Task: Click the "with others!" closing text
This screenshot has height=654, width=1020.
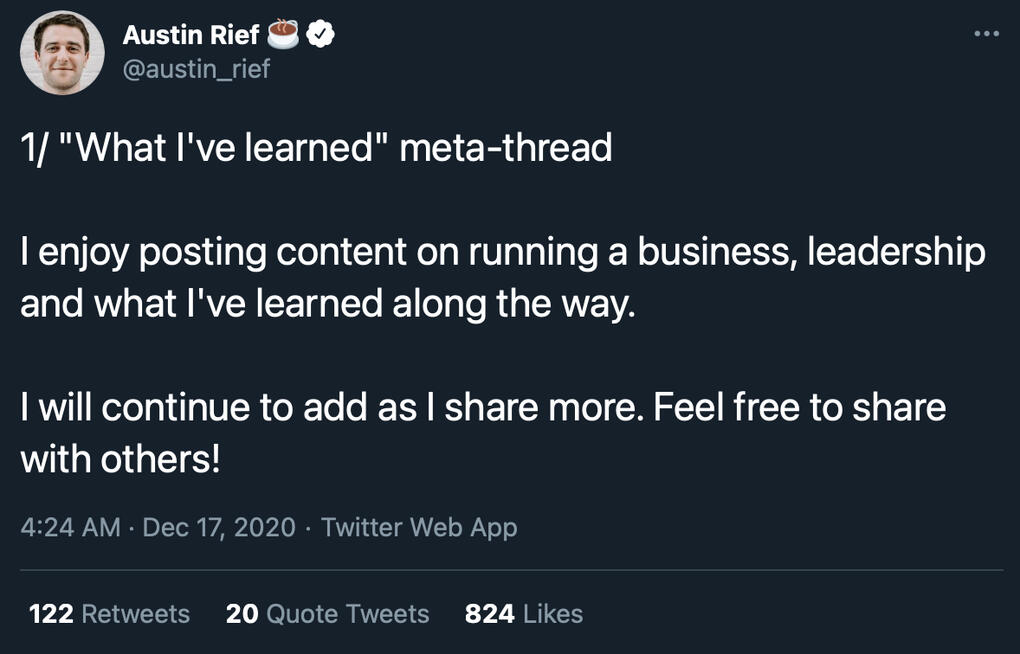Action: click(119, 459)
